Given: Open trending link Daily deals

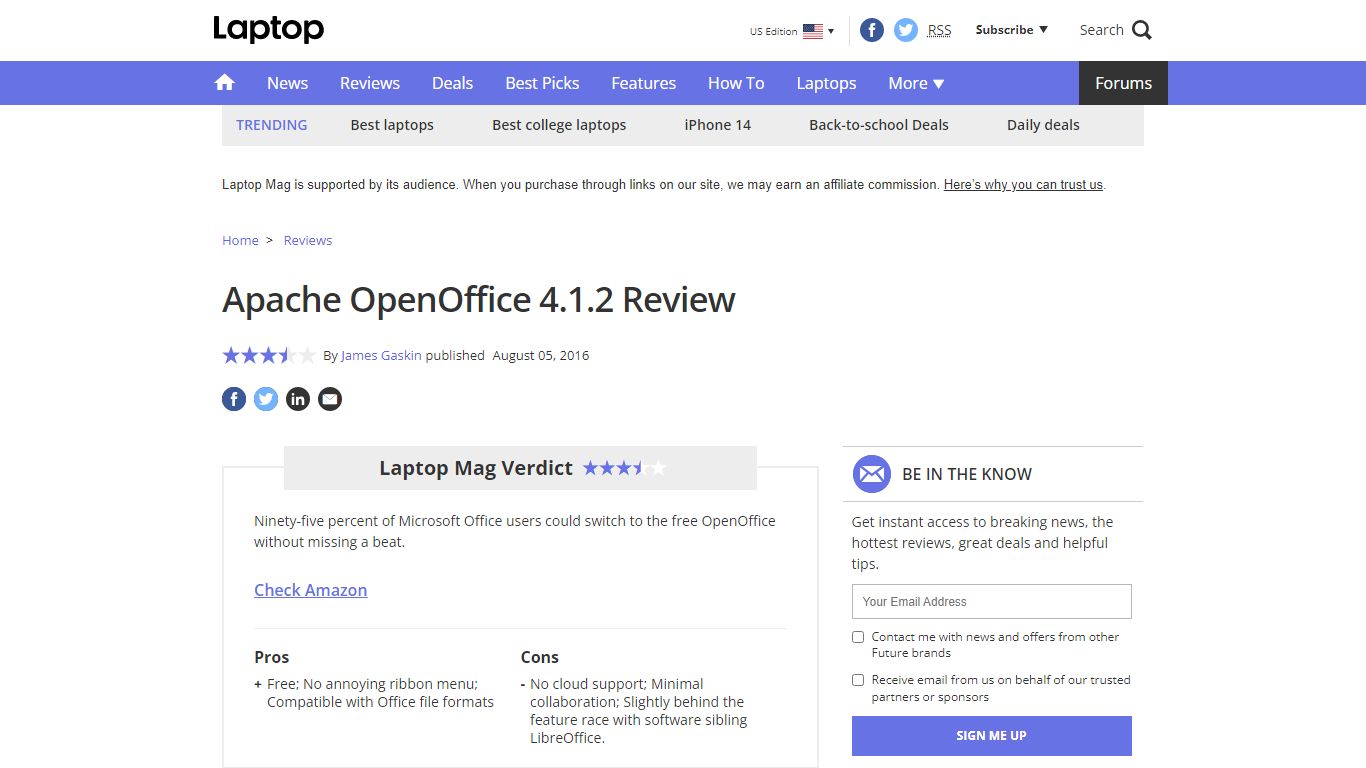Looking at the screenshot, I should (1043, 125).
